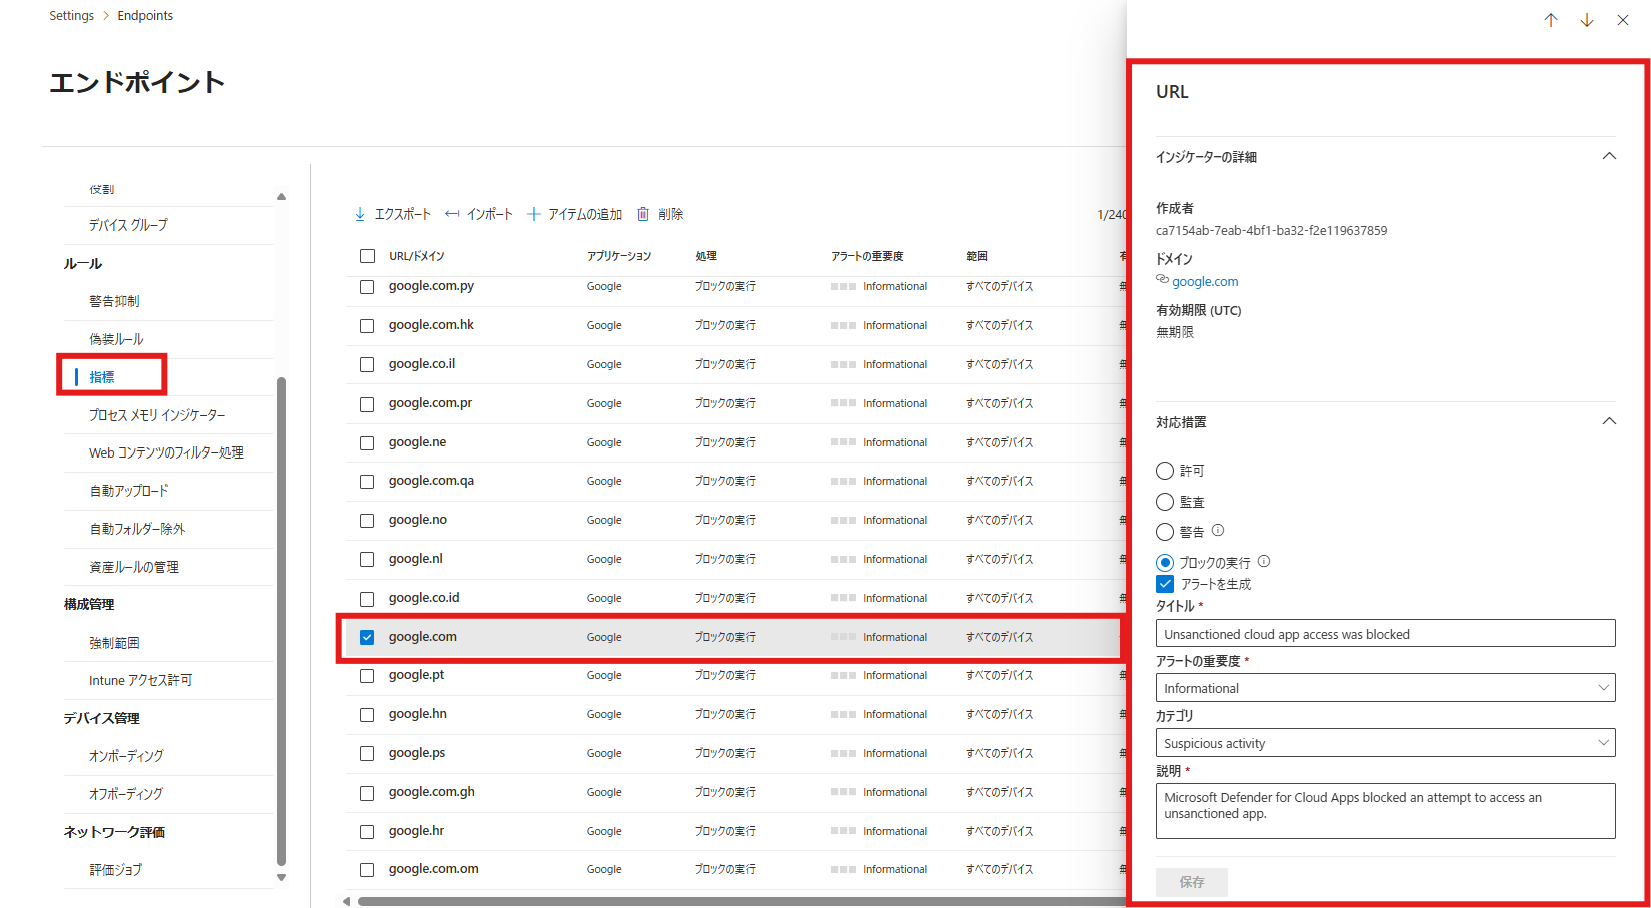The width and height of the screenshot is (1651, 908).
Task: Click the delete (削除) trash icon
Action: pyautogui.click(x=643, y=214)
